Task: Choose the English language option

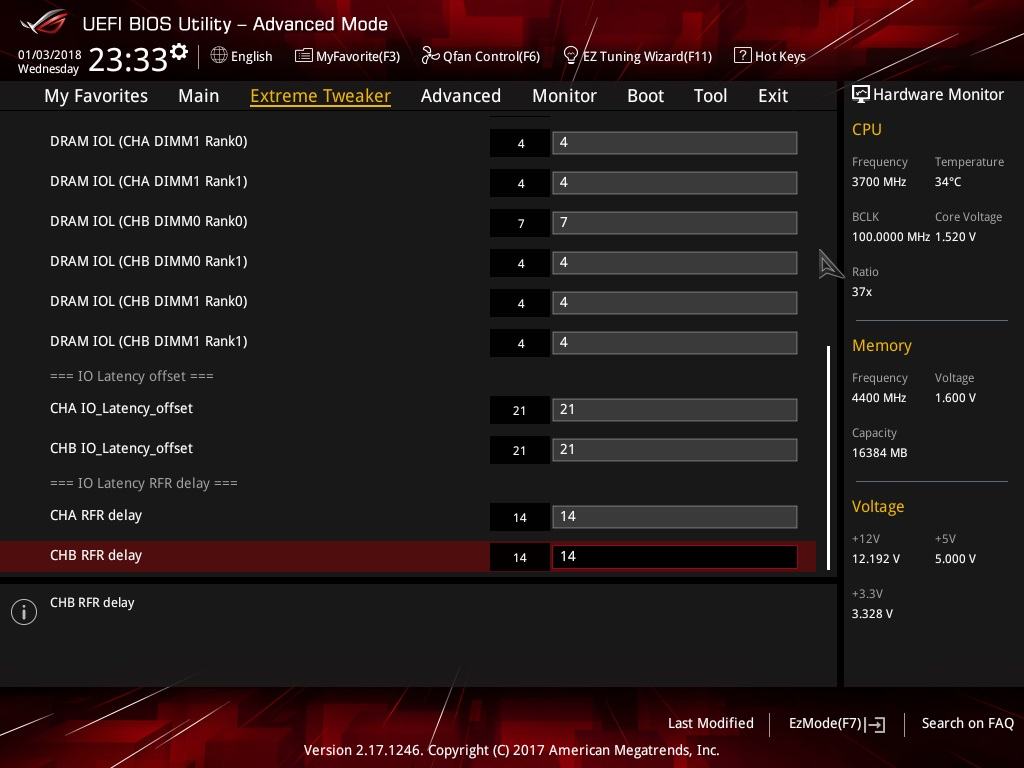Action: 251,56
